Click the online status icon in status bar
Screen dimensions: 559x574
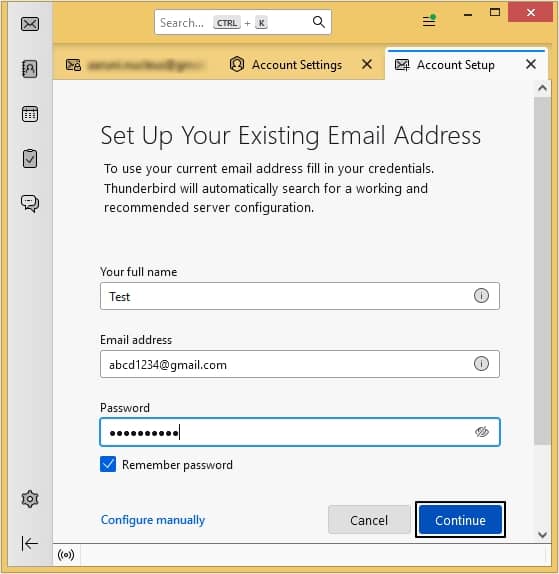pos(66,555)
